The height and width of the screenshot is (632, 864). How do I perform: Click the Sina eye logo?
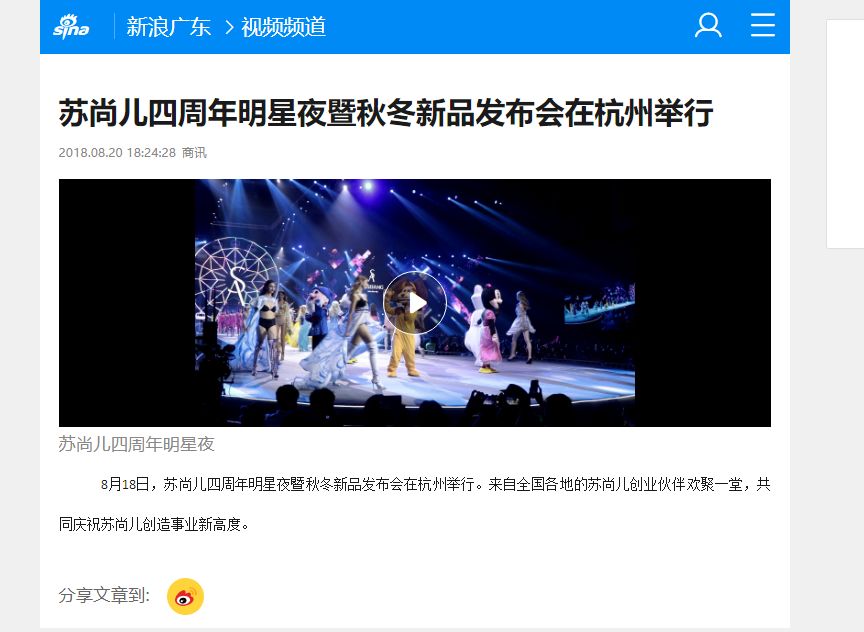pos(71,26)
